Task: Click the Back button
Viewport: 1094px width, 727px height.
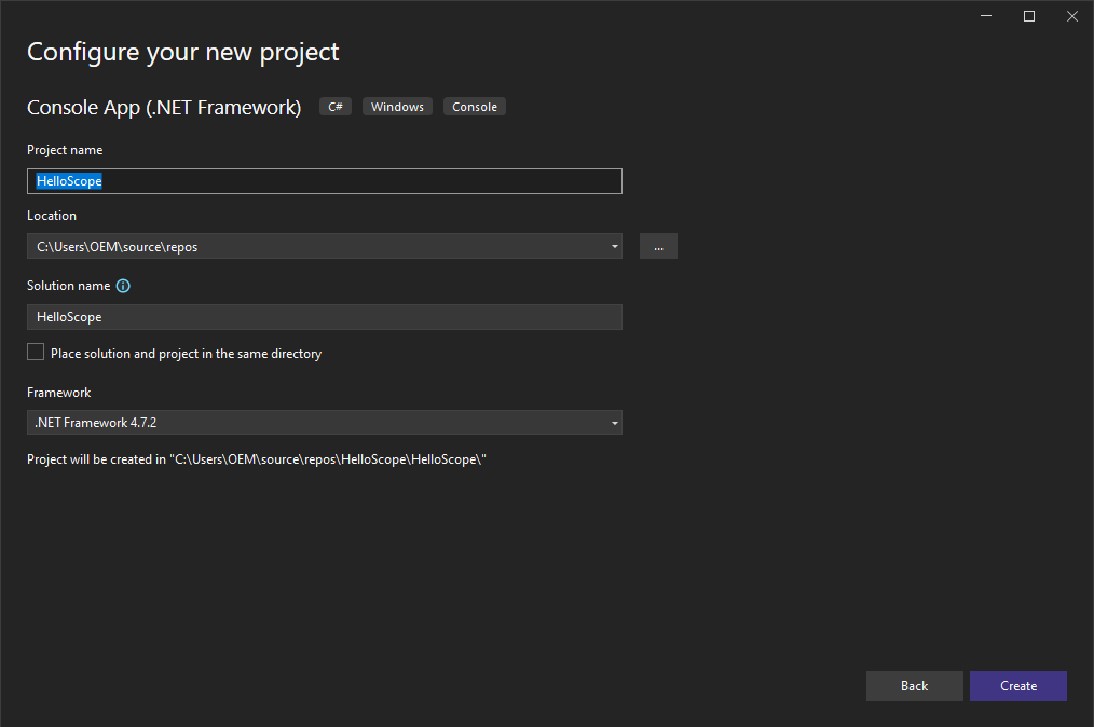Action: point(913,685)
